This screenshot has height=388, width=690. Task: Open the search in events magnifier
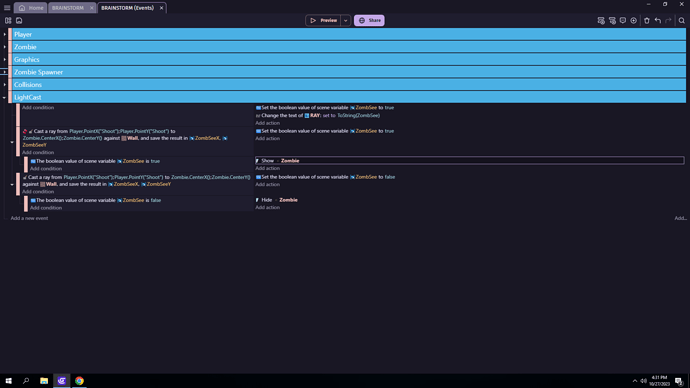tap(682, 21)
